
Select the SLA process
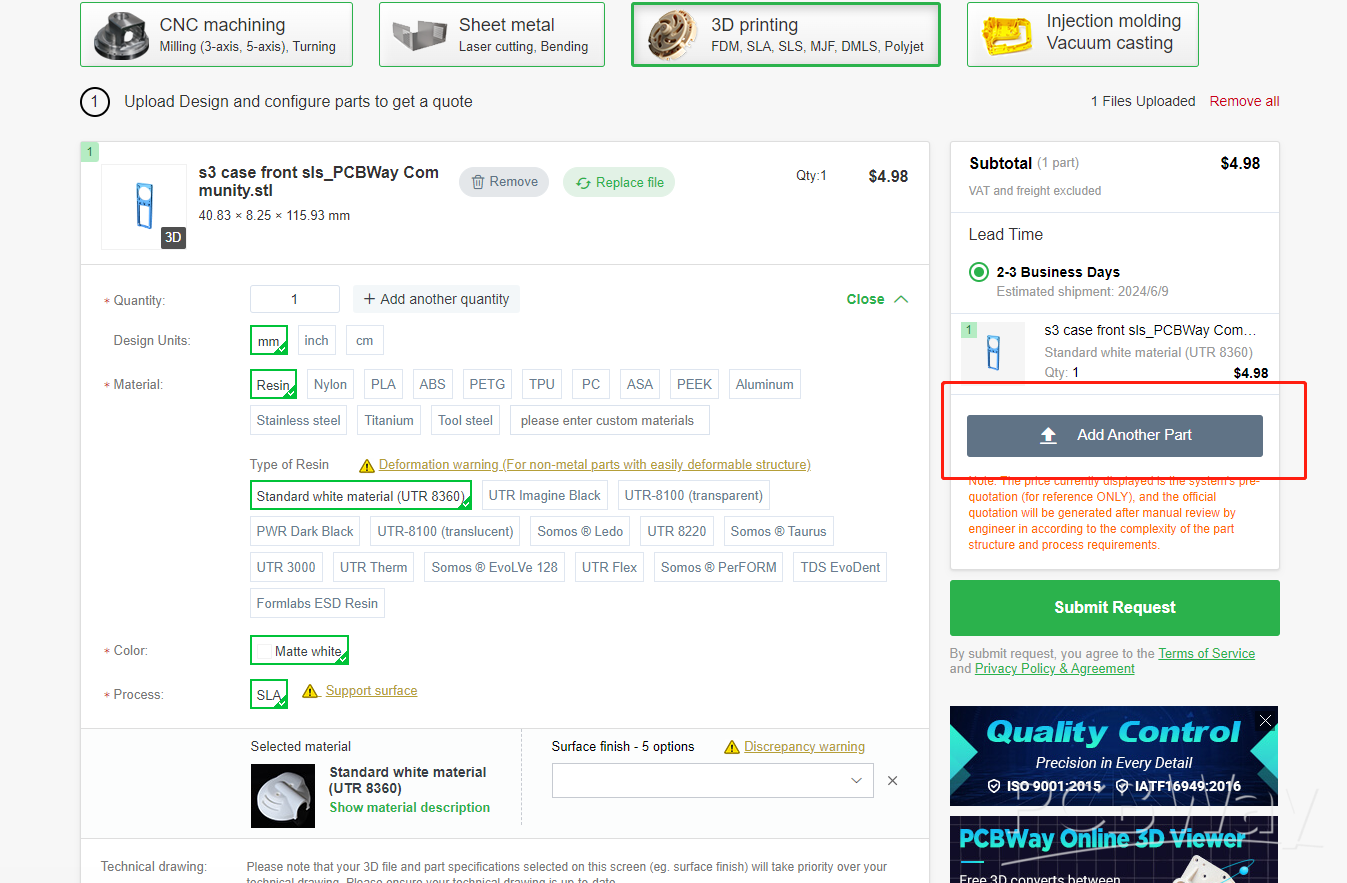[x=269, y=695]
